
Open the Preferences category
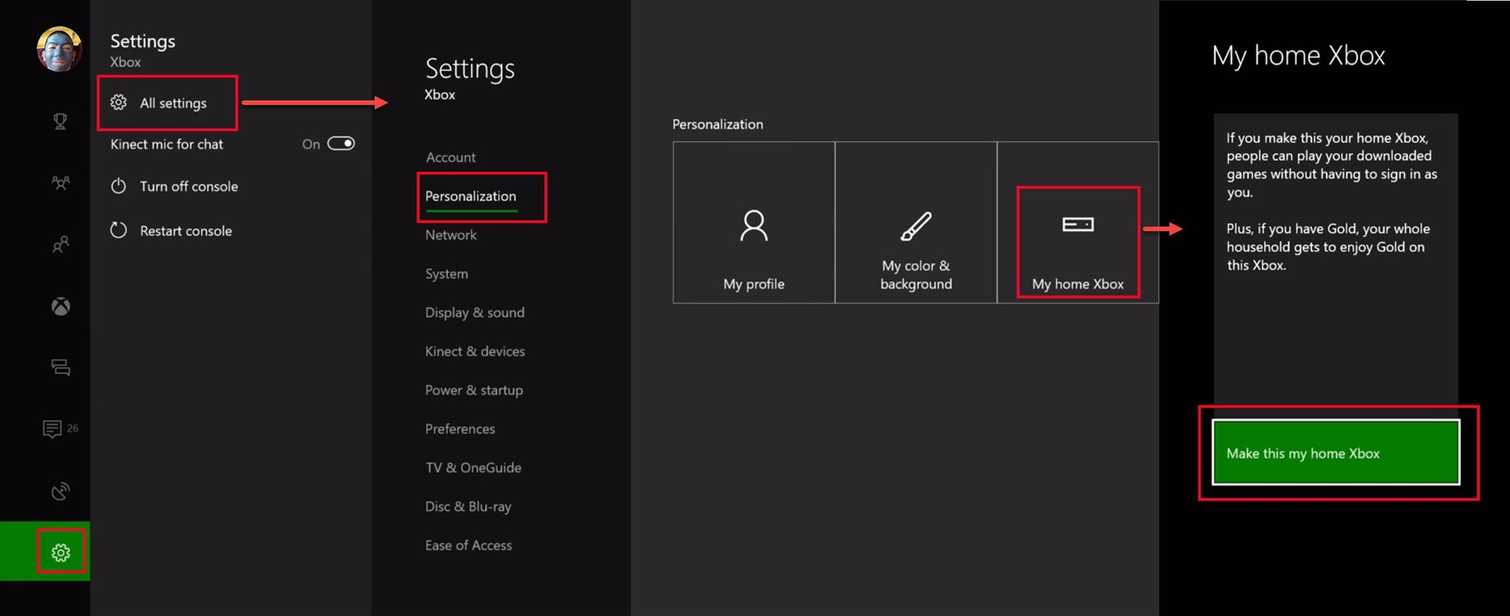click(x=460, y=429)
